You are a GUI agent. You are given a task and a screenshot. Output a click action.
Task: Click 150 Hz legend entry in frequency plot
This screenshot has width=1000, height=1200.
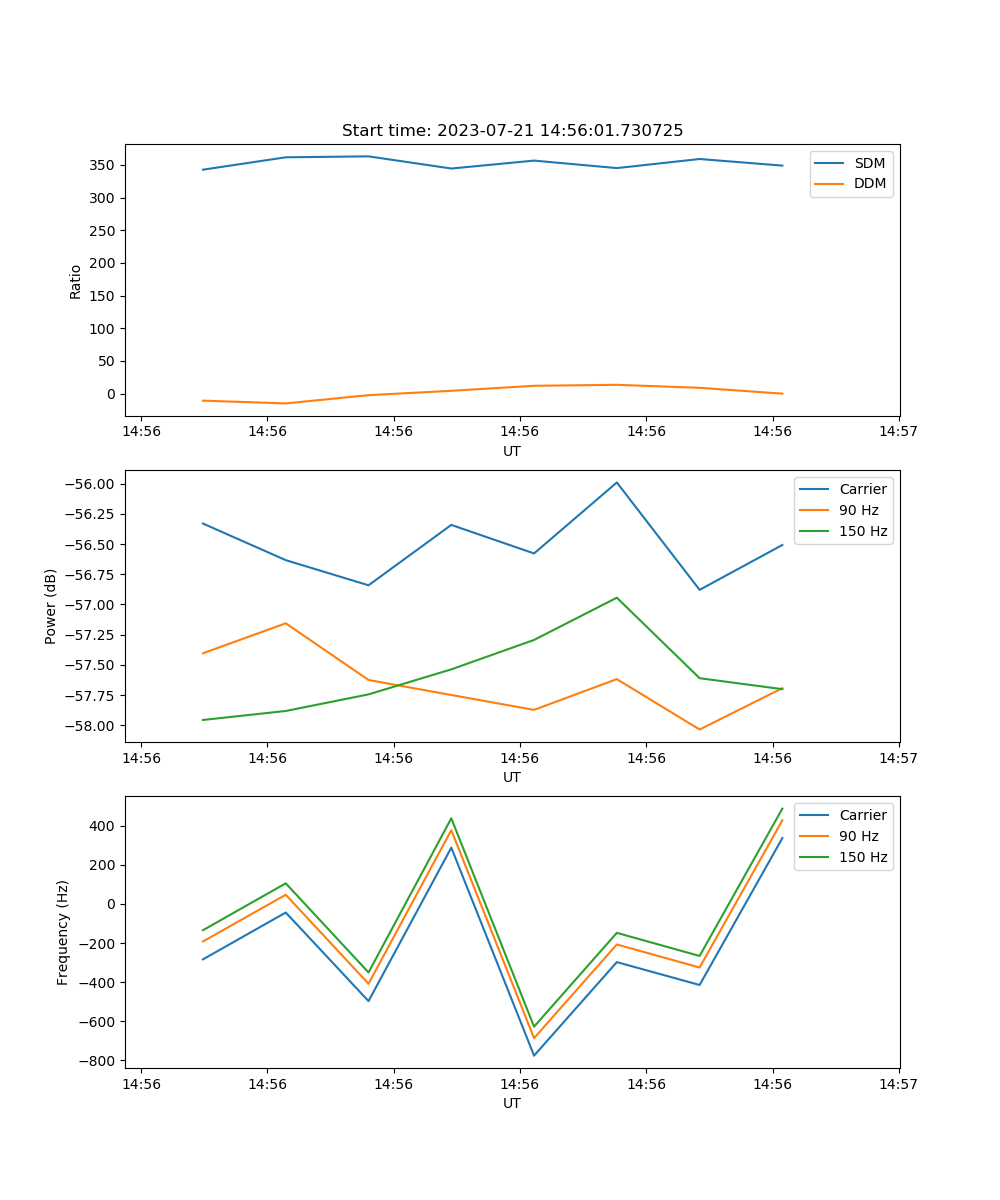point(862,857)
